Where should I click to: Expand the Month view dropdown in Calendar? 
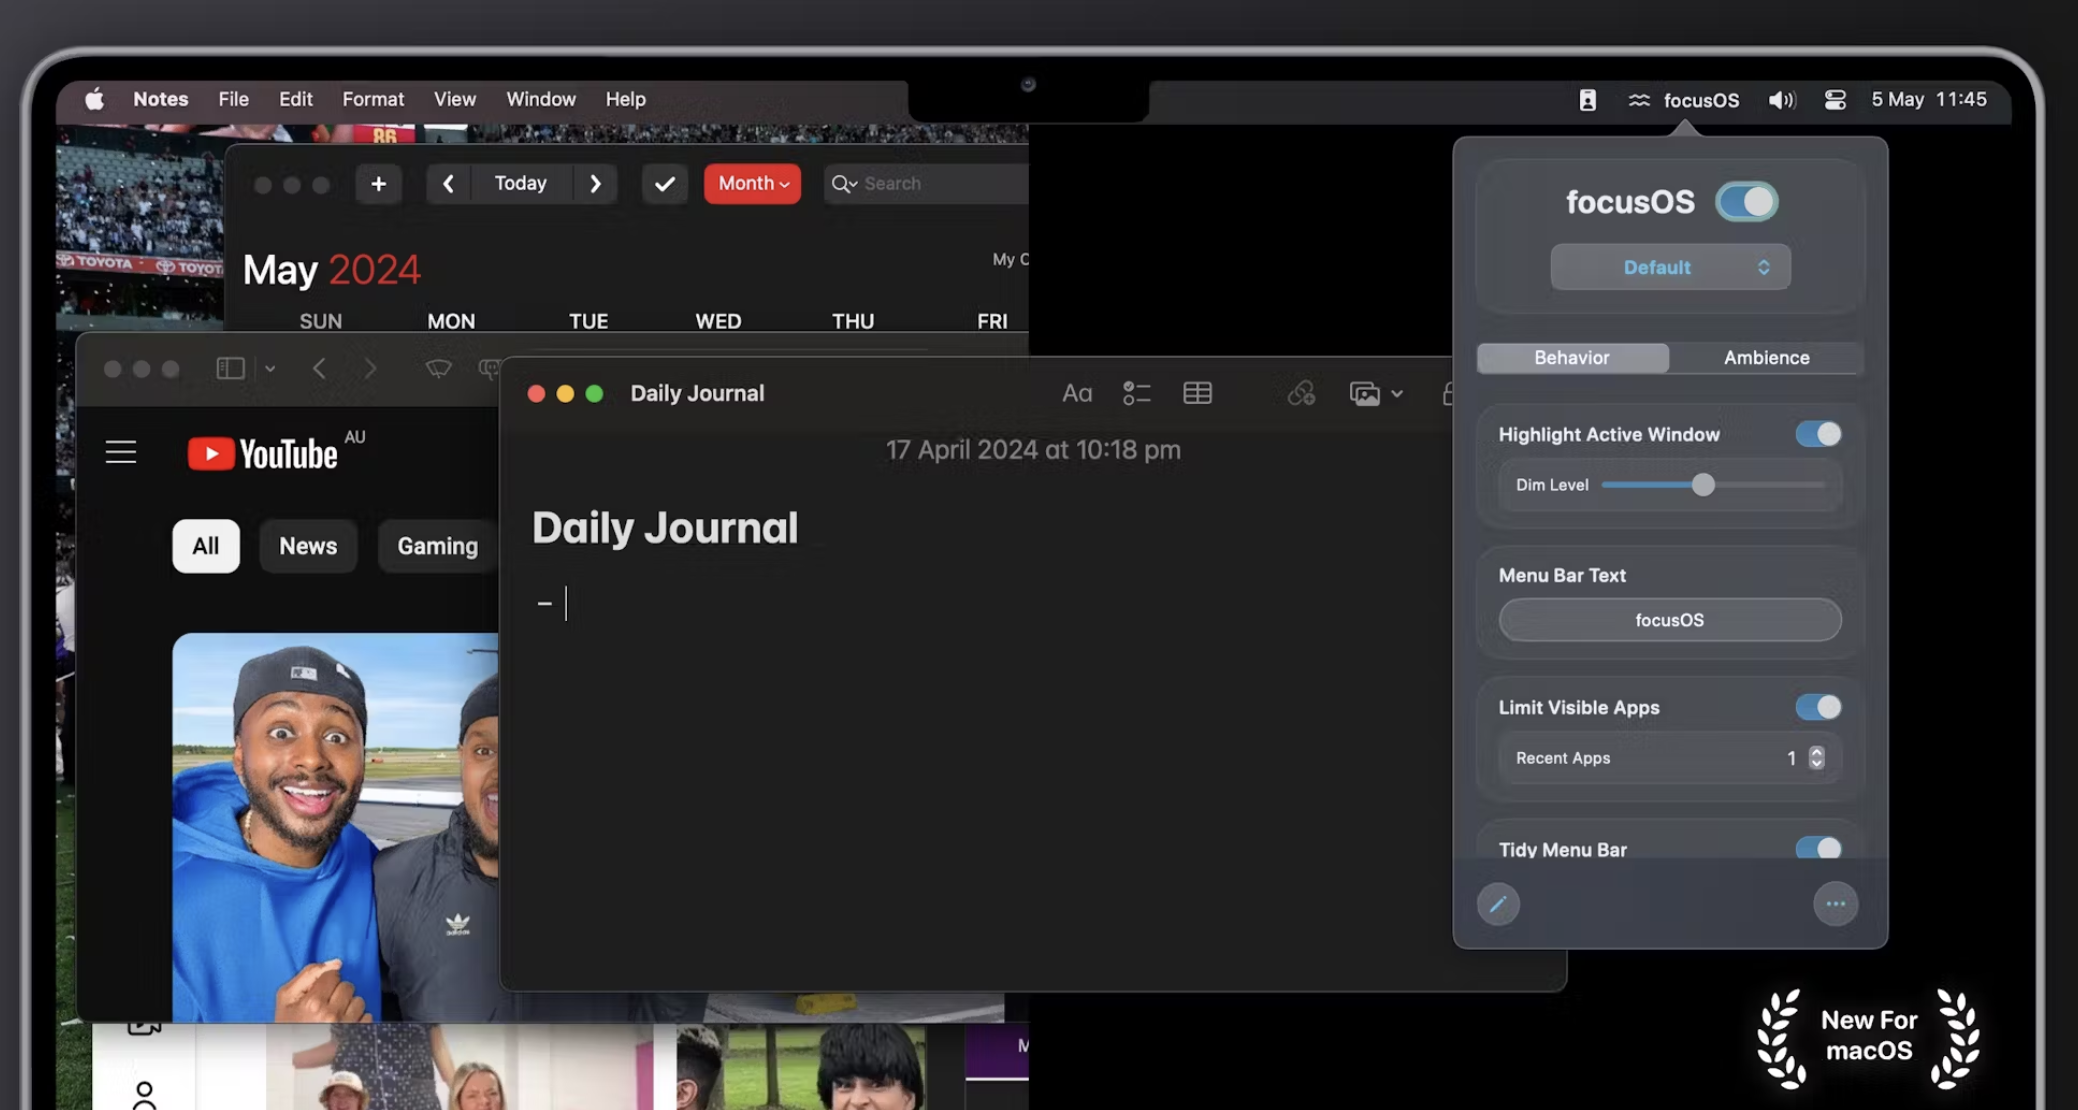[752, 184]
